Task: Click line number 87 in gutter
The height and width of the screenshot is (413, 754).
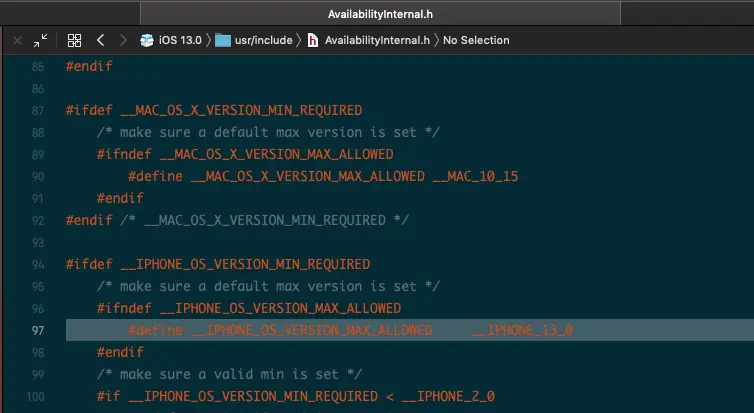Action: (x=38, y=111)
